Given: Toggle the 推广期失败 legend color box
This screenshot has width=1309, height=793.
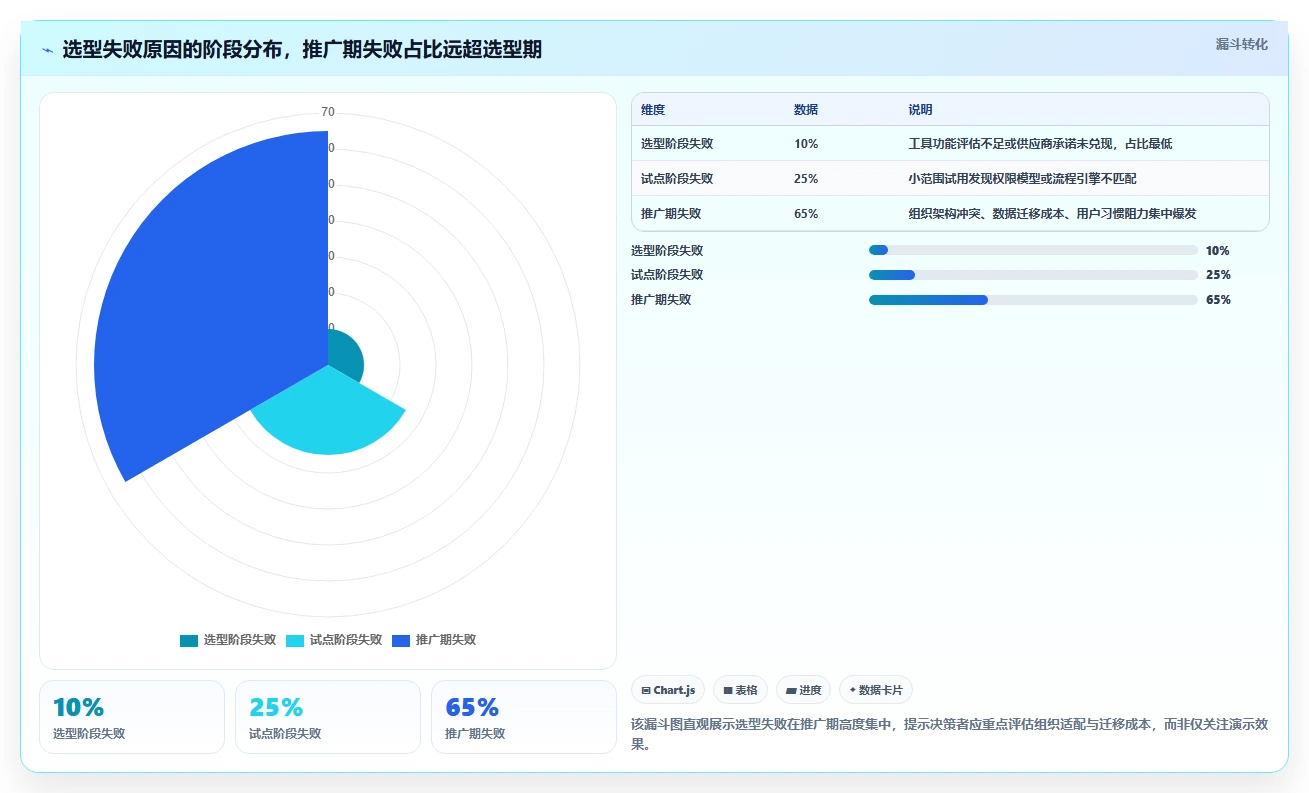Looking at the screenshot, I should point(401,640).
